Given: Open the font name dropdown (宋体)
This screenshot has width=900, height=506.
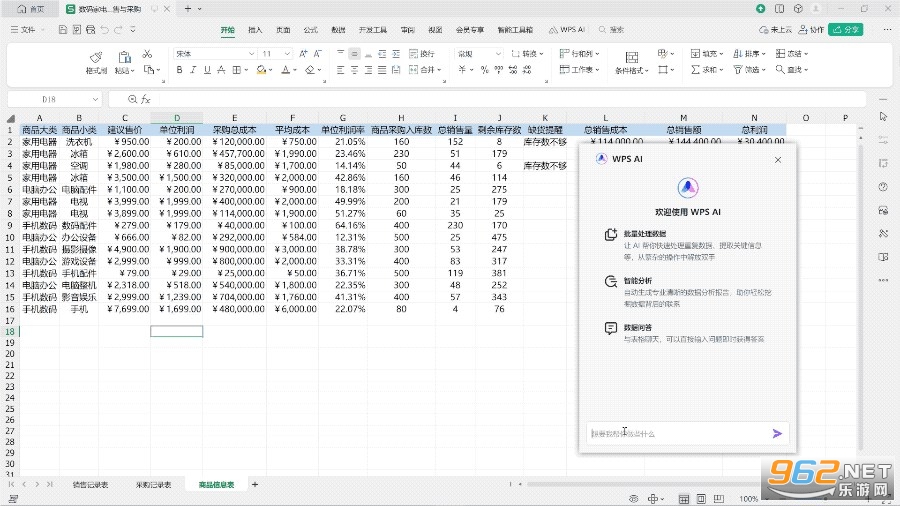Looking at the screenshot, I should tap(251, 53).
